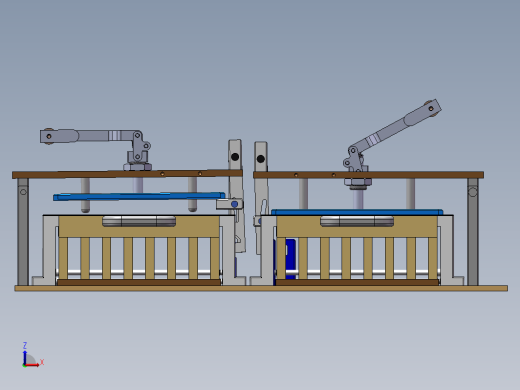This screenshot has width=520, height=390.
Task: Click the Z axis of the orientation triad
Action: [x=25, y=357]
